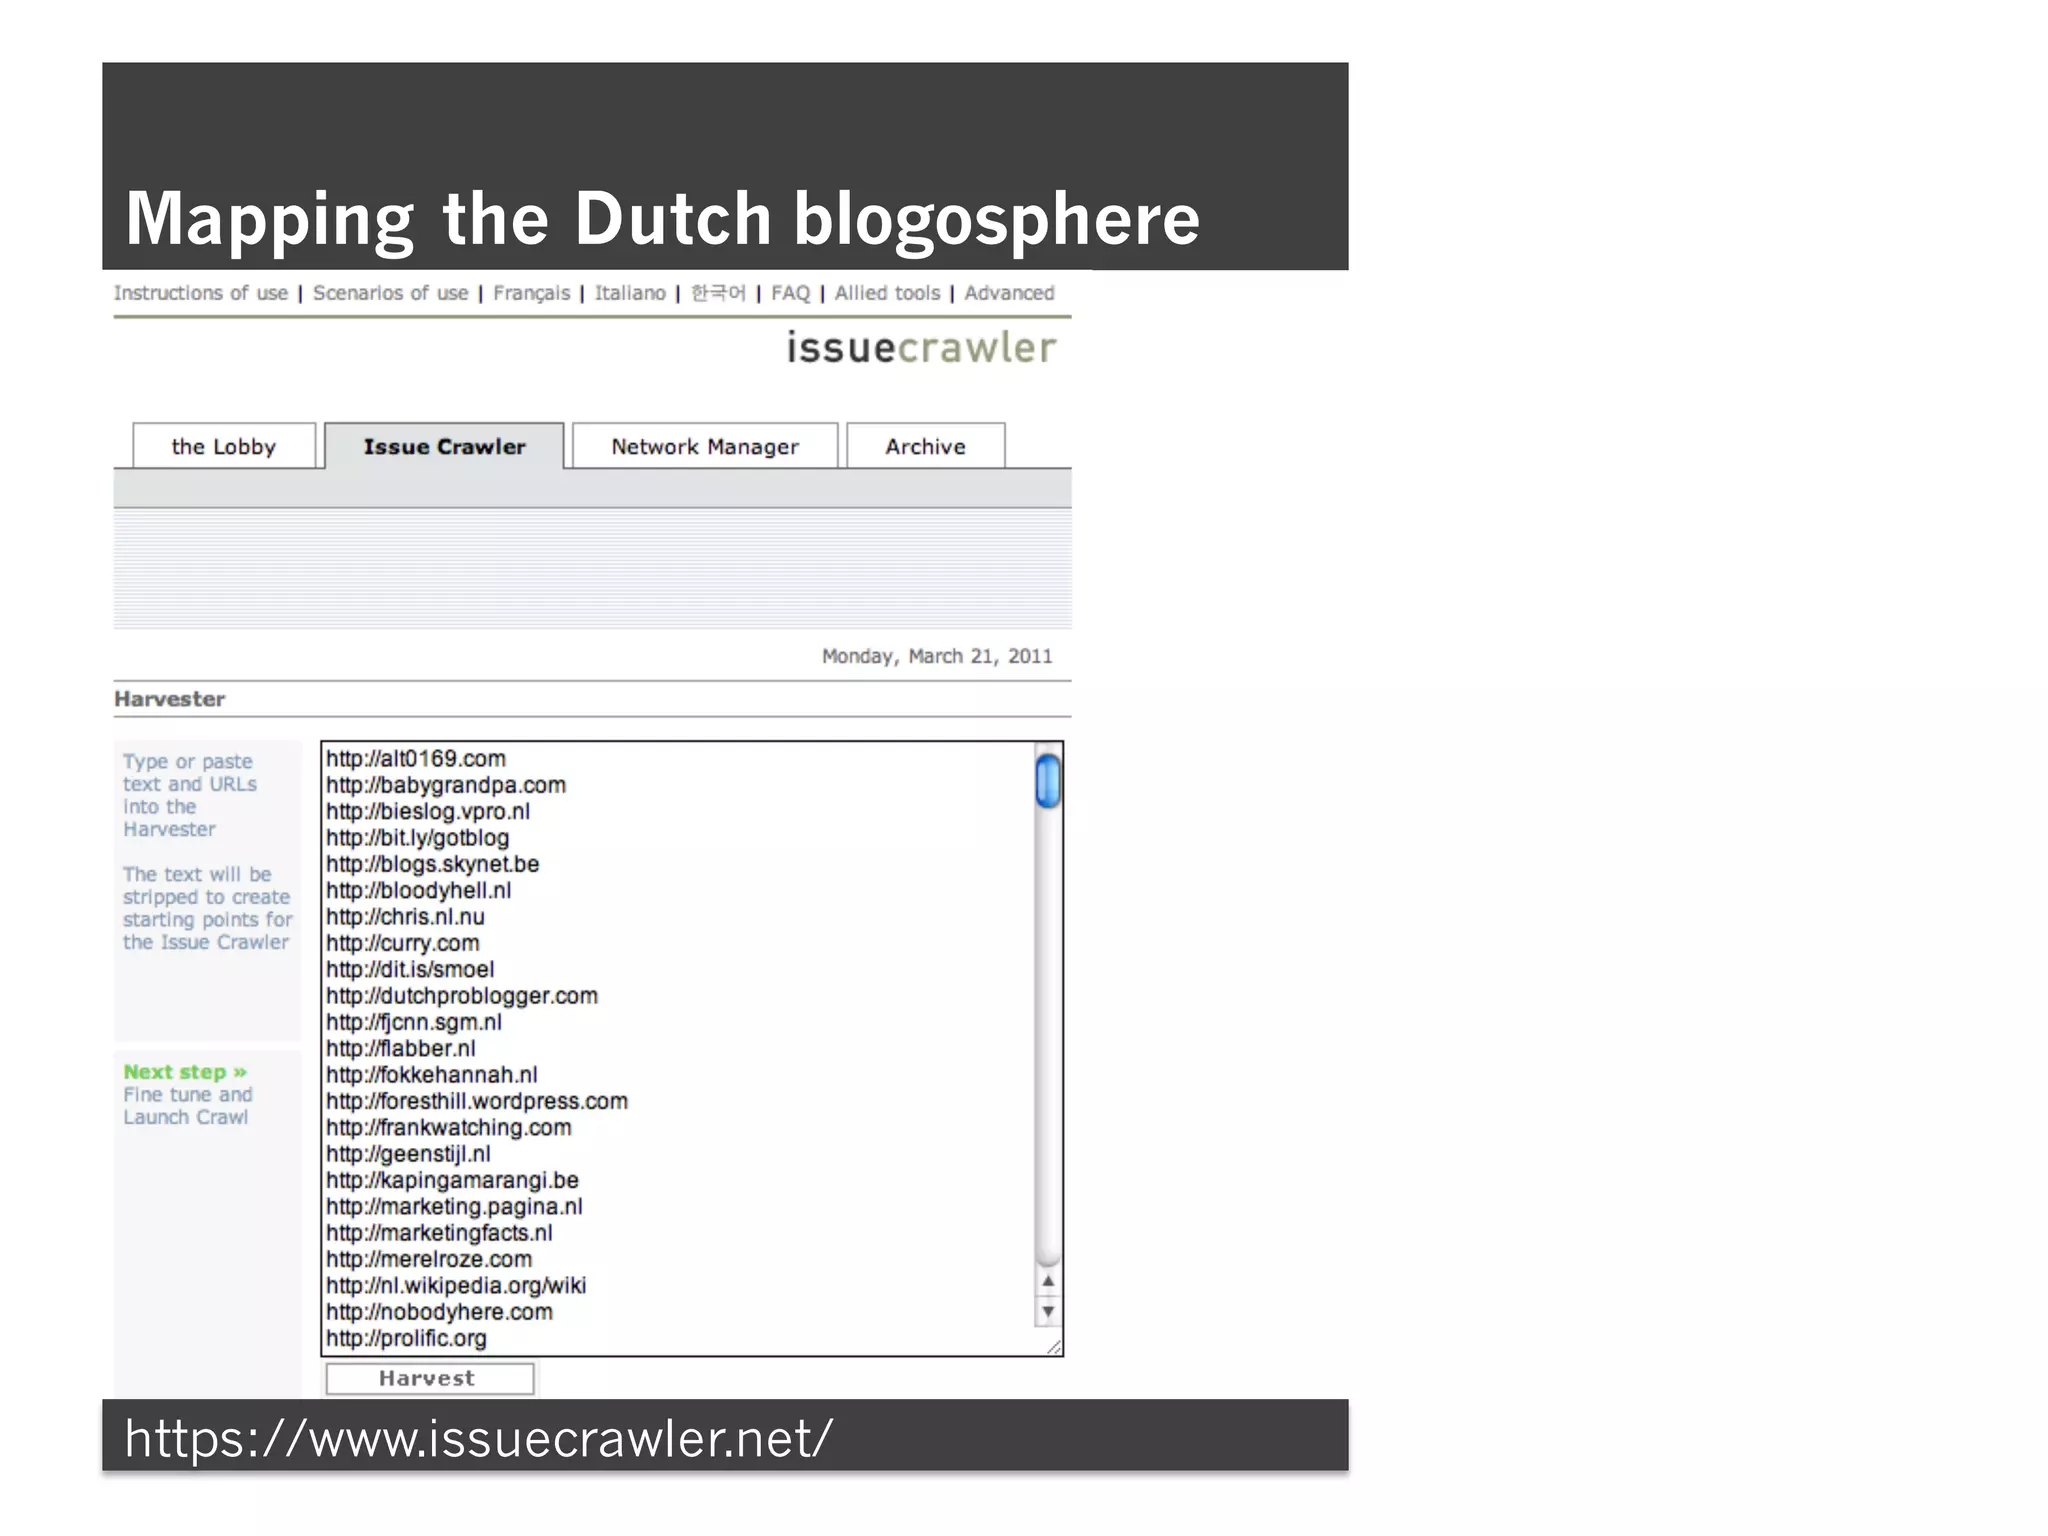Screen dimensions: 2048x1536
Task: Click the line http://foresthill.wordpress.com
Action: [477, 1101]
